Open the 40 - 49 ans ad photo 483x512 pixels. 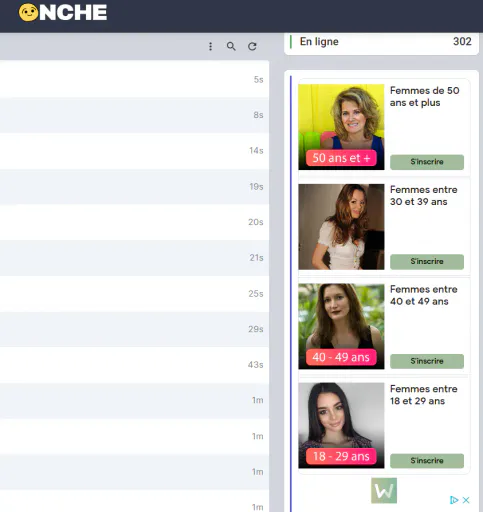341,326
